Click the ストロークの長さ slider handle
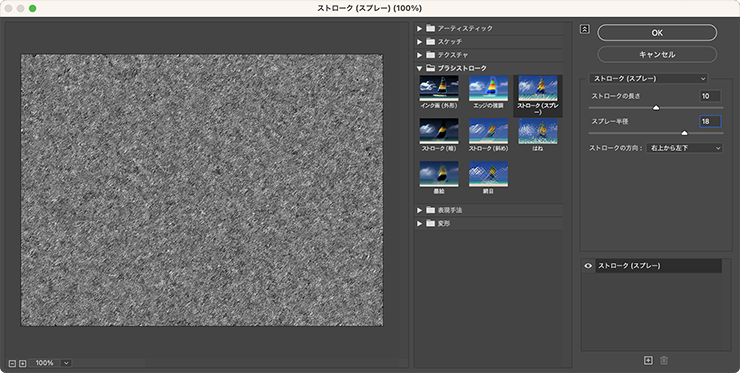The width and height of the screenshot is (740, 373). pos(656,108)
